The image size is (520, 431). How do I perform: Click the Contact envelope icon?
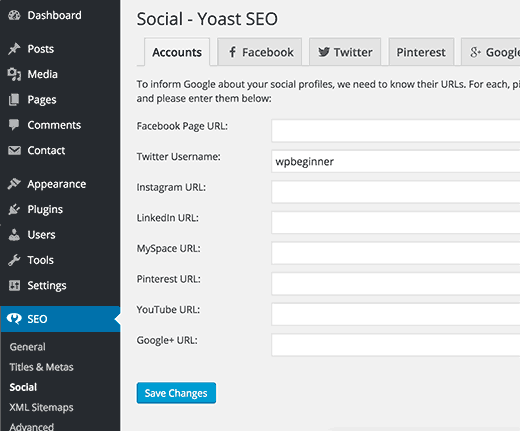14,150
